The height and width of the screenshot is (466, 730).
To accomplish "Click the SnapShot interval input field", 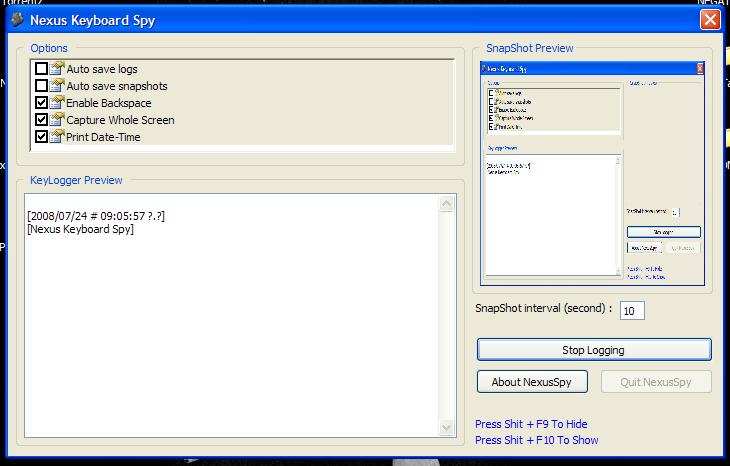I will (x=632, y=311).
